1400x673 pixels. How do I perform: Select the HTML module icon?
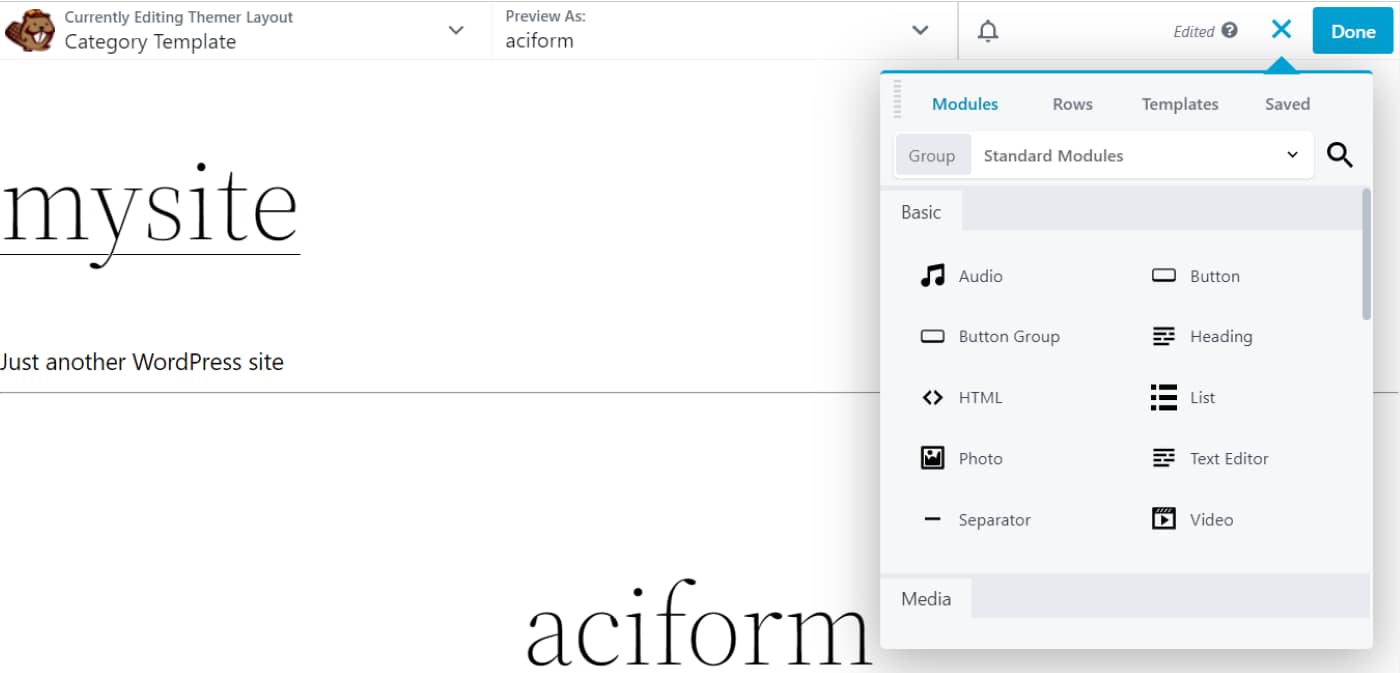(932, 398)
